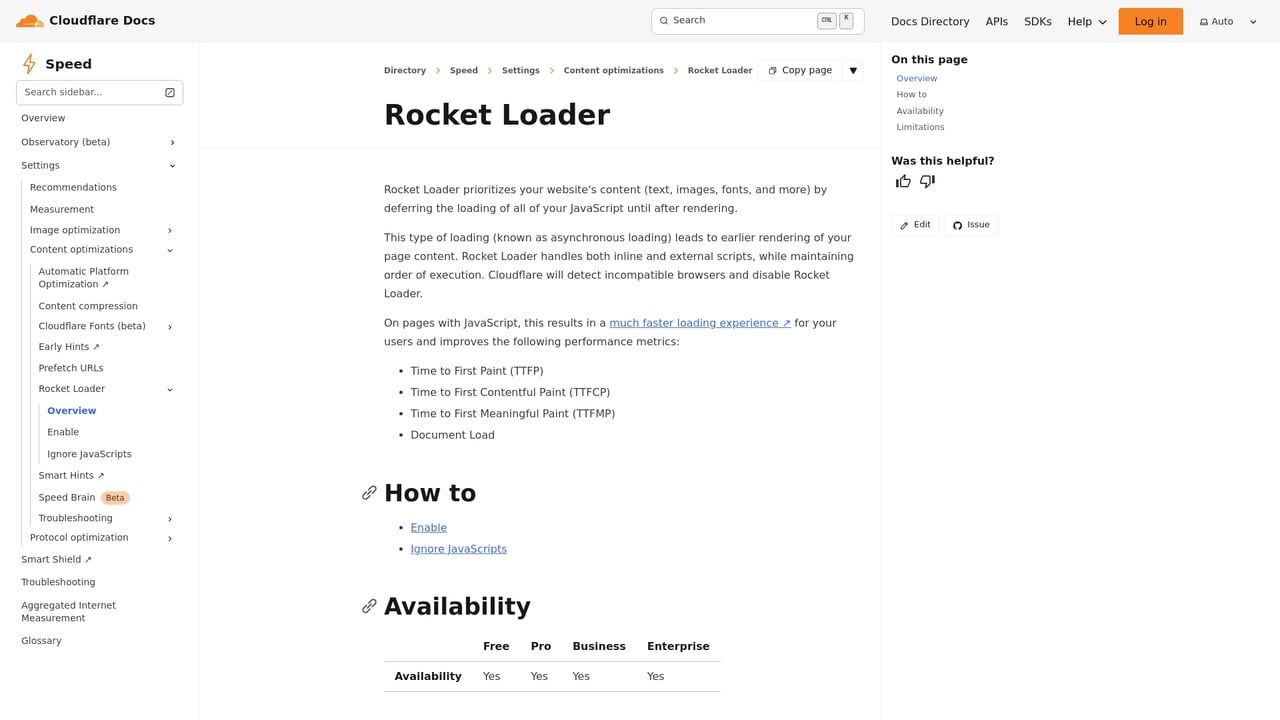Open the Help dropdown menu
The image size is (1280, 720).
click(x=1087, y=21)
